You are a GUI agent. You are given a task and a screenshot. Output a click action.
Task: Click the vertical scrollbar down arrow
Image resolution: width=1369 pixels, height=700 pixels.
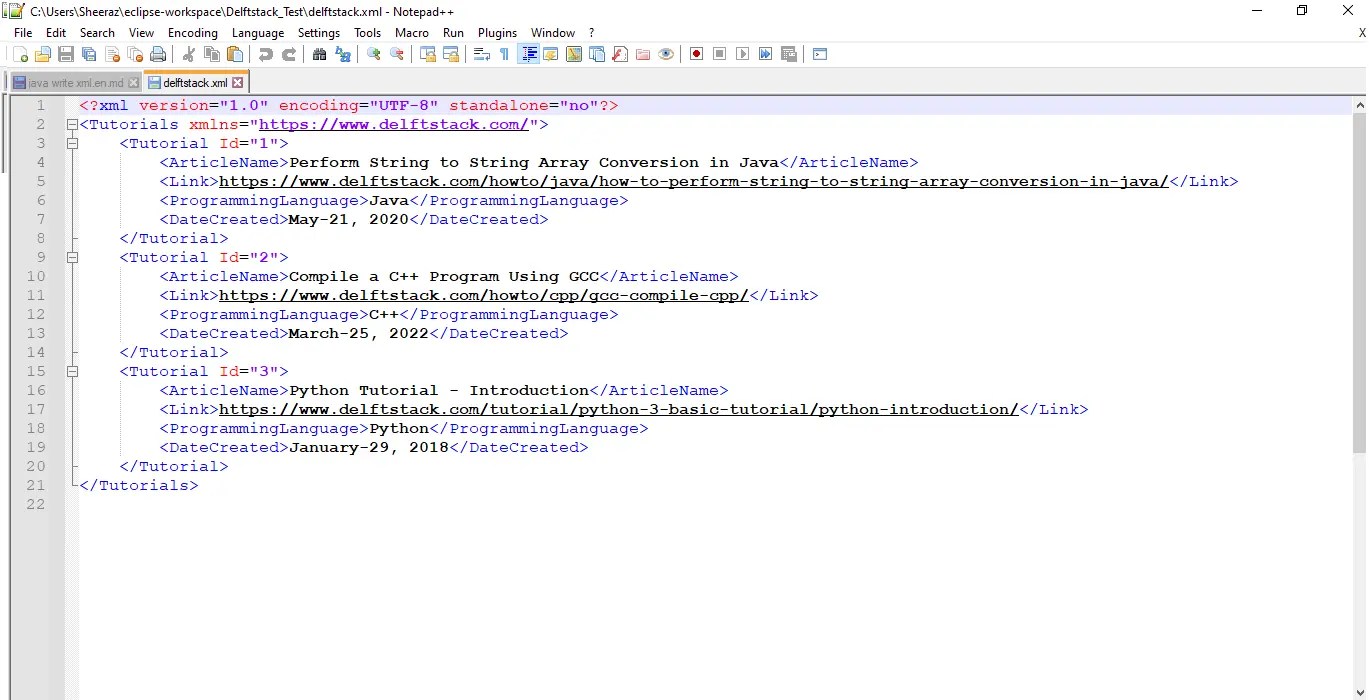point(1359,691)
